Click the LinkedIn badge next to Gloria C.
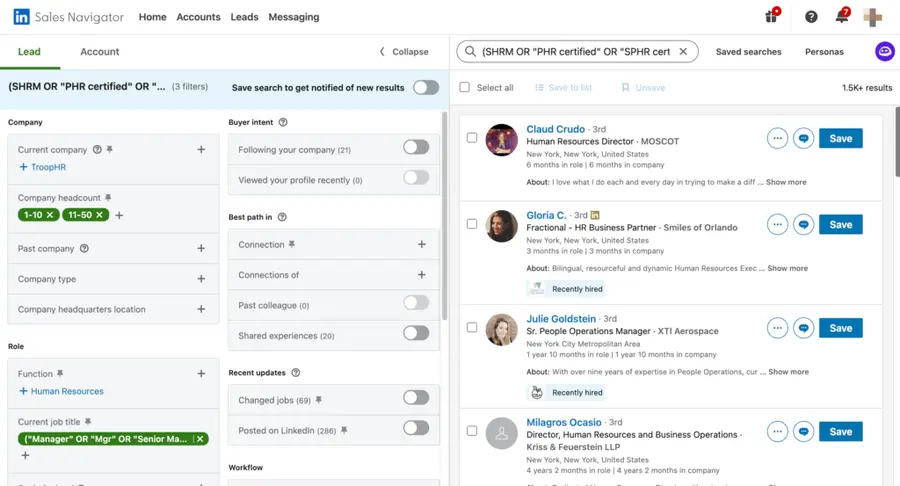900x486 pixels. tap(595, 215)
